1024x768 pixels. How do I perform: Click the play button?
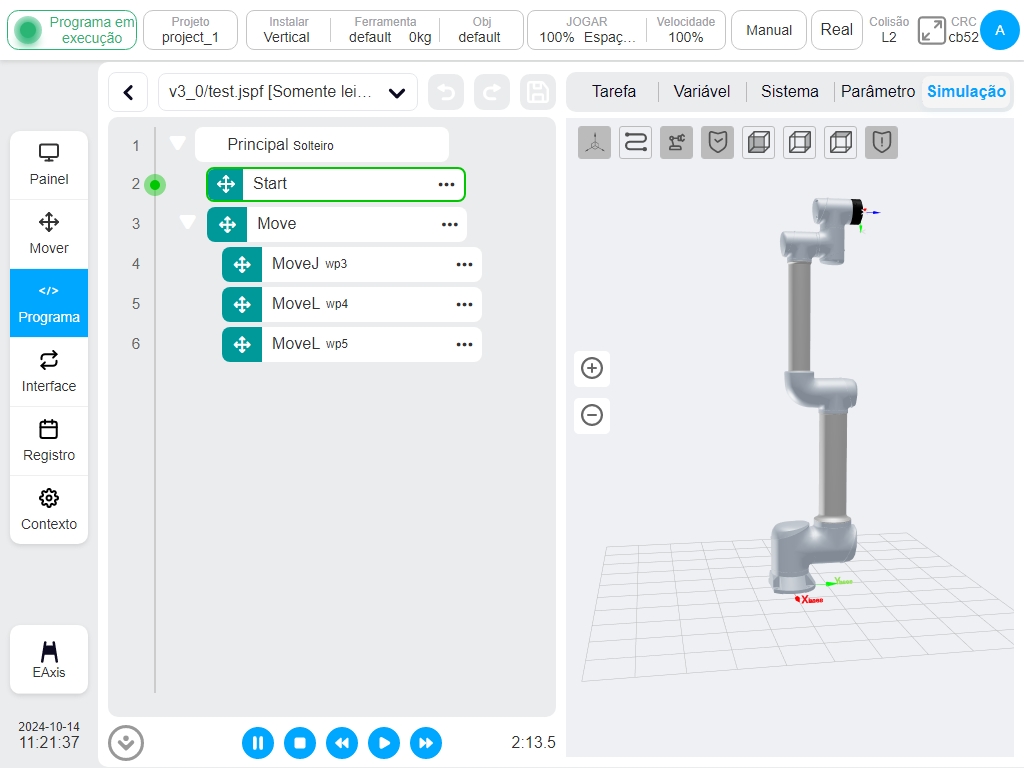point(384,743)
